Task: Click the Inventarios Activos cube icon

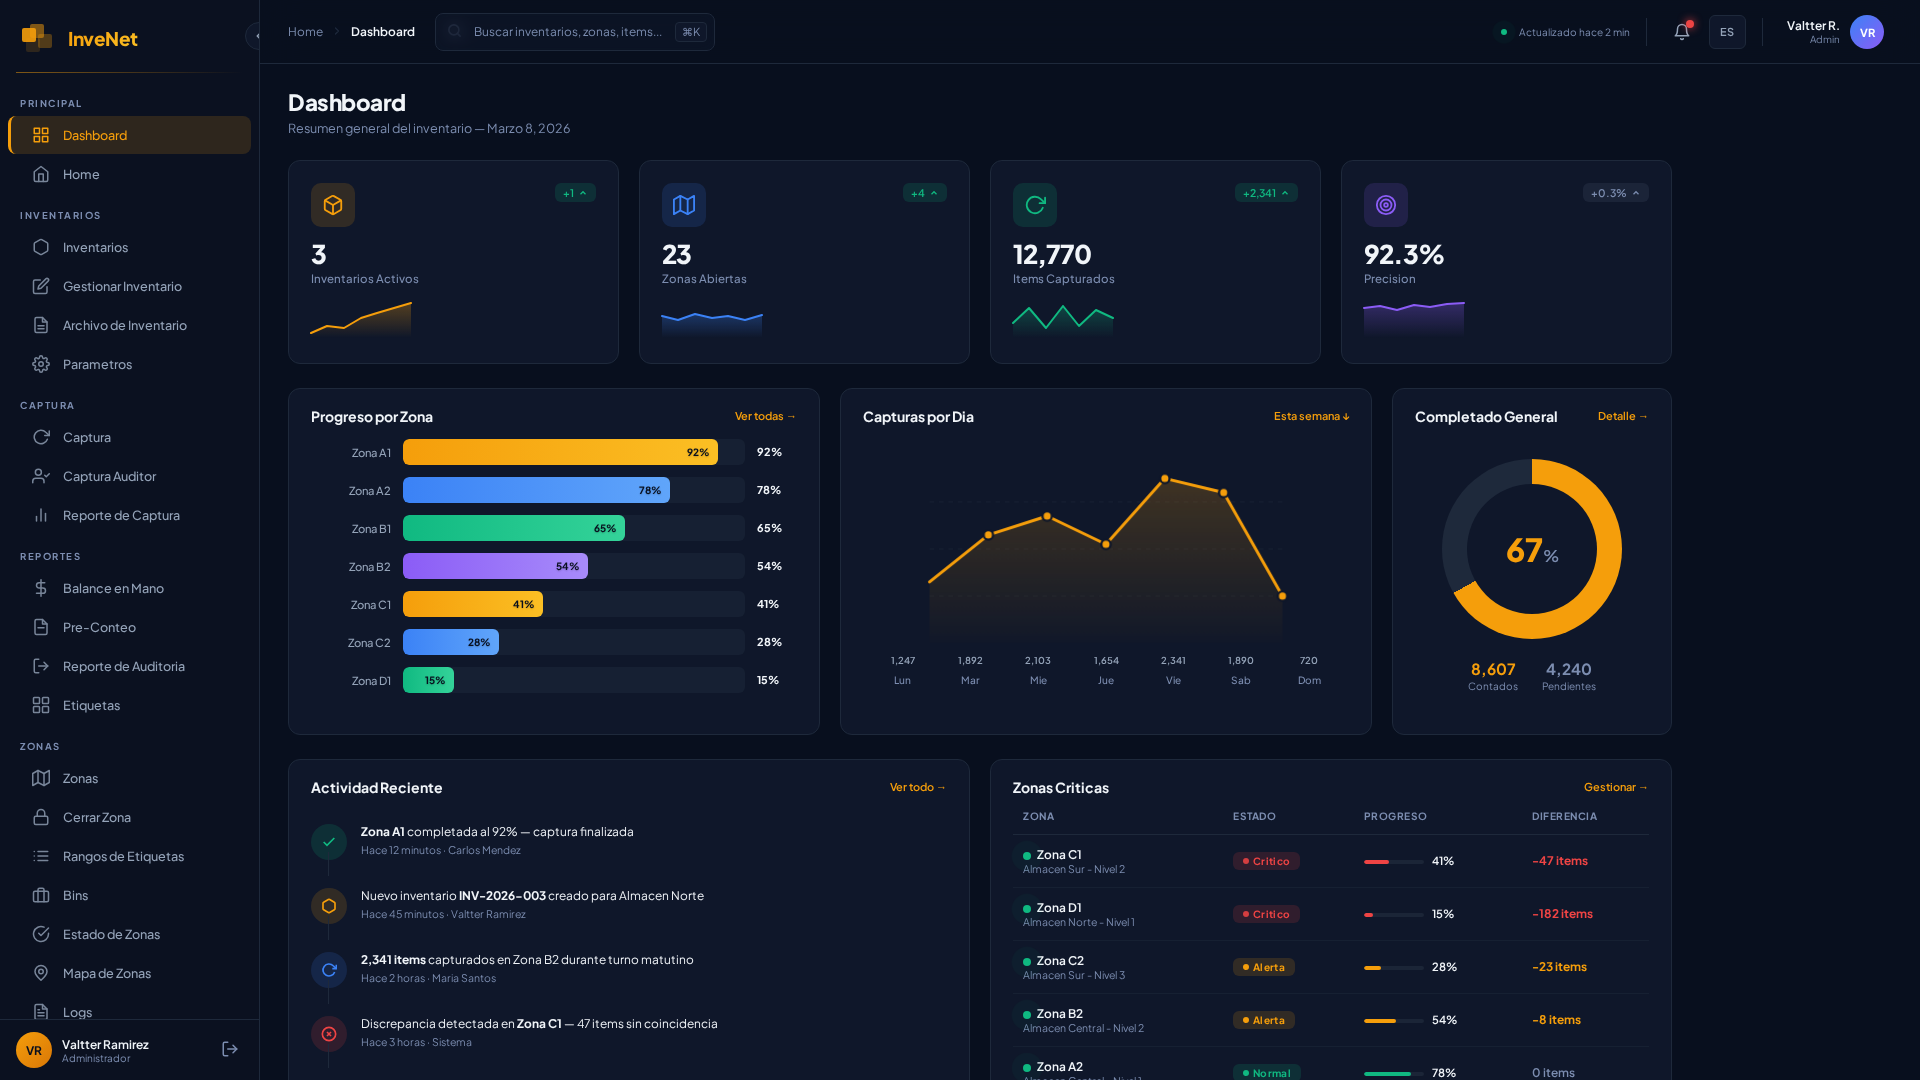Action: point(333,205)
